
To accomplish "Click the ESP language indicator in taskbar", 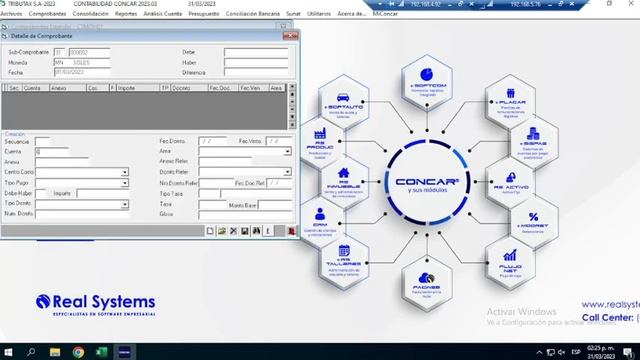I will click(x=576, y=352).
